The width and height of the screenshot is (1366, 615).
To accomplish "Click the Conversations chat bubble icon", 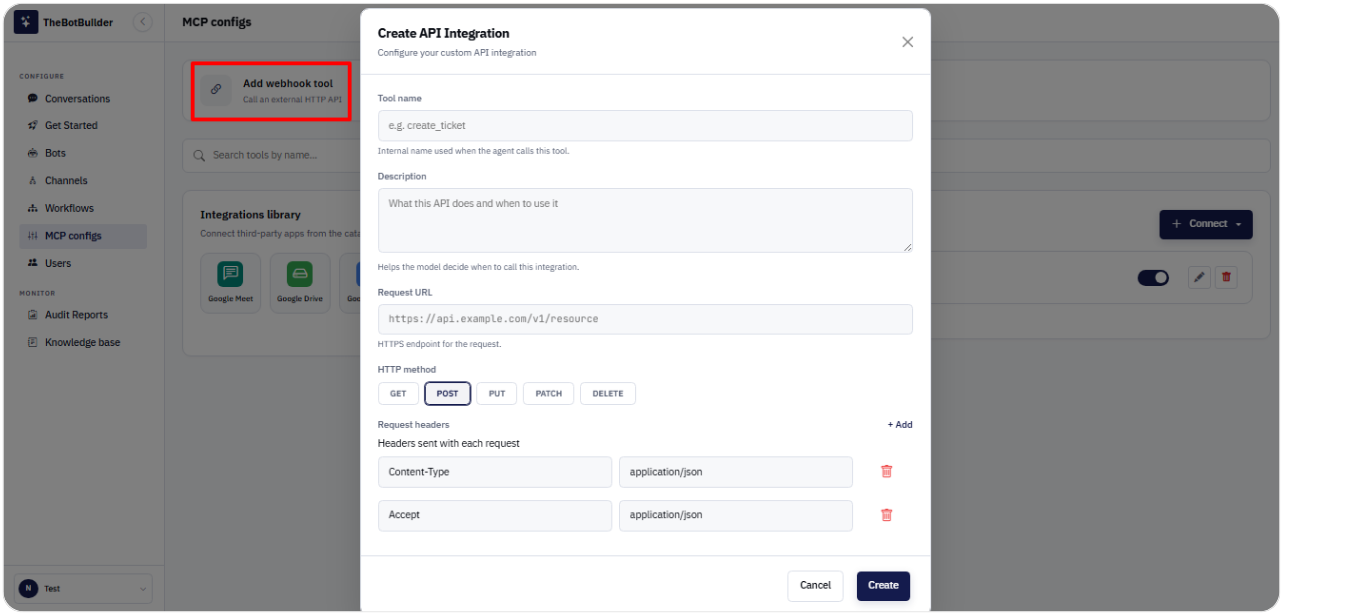I will pos(33,99).
